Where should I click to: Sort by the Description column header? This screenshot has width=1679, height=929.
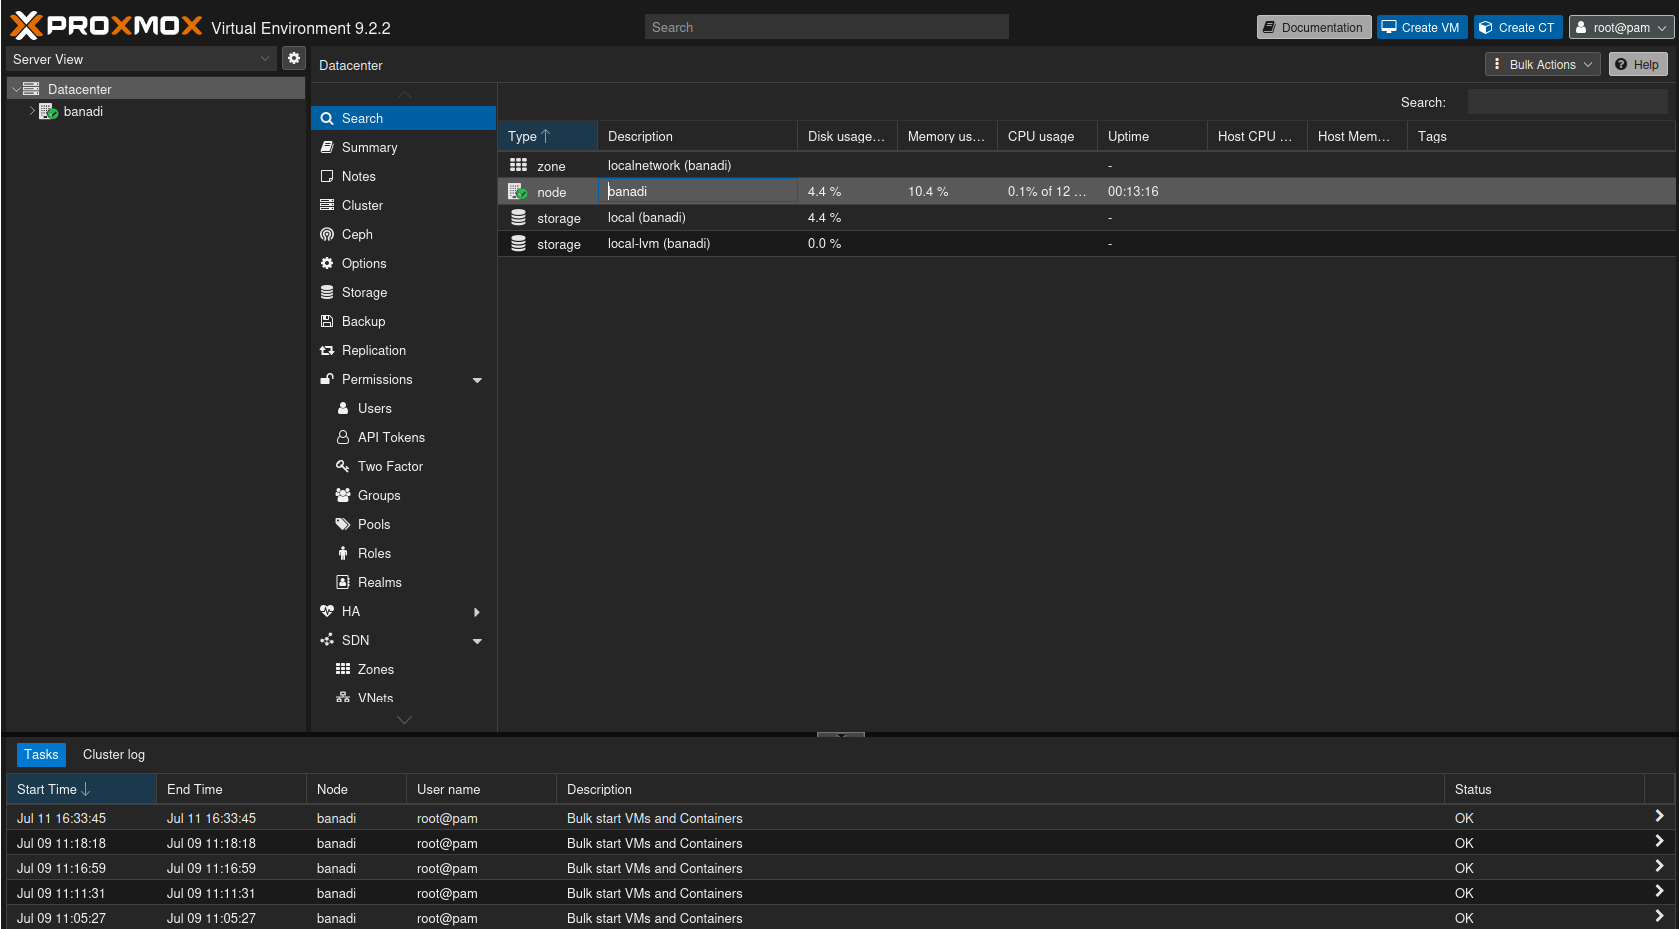697,136
